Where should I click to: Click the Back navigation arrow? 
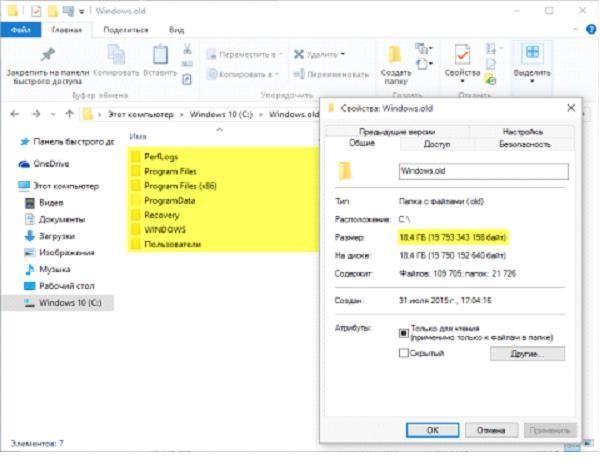15,114
